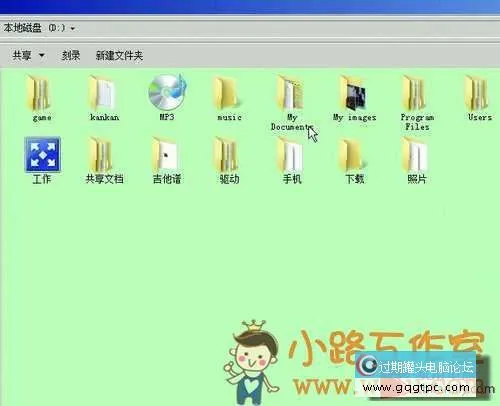The height and width of the screenshot is (406, 500).
Task: Select the label text 'MP3'
Action: pyautogui.click(x=167, y=117)
